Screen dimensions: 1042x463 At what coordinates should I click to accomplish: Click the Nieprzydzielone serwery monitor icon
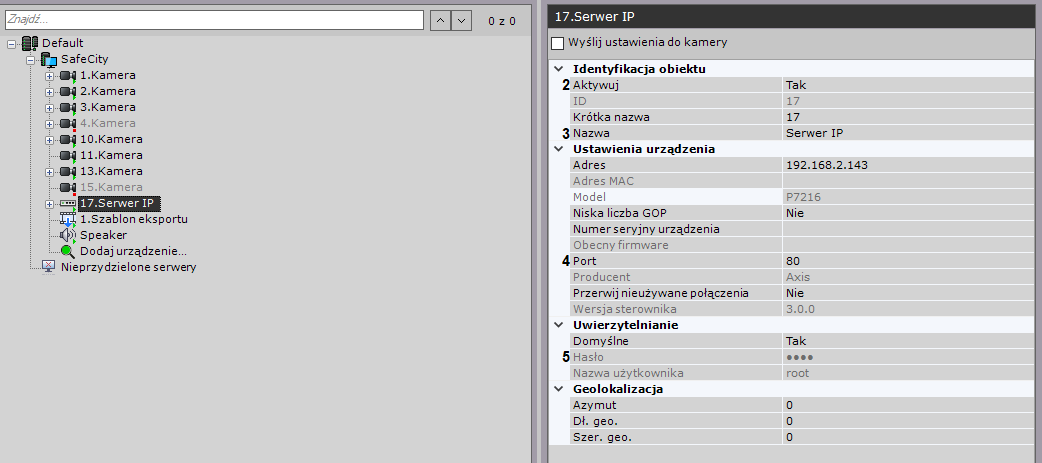[x=48, y=267]
